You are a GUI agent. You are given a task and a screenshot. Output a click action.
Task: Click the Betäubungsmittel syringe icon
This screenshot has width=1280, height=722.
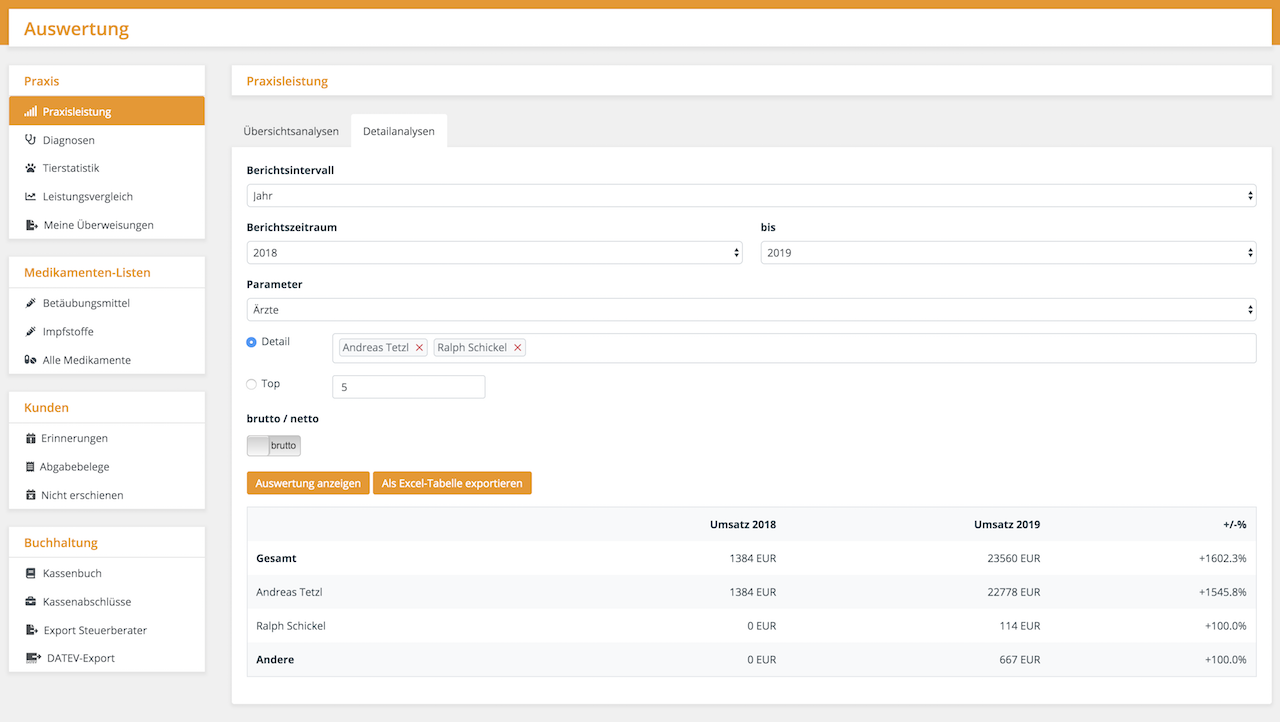pyautogui.click(x=30, y=303)
